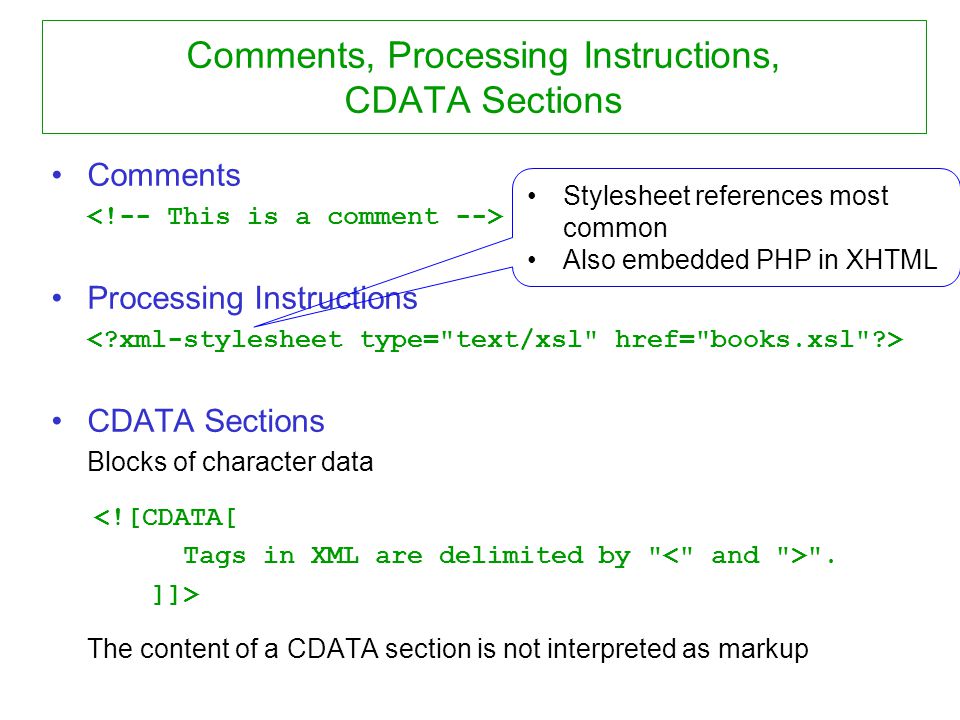
Task: Click the slide title box
Action: (x=484, y=77)
